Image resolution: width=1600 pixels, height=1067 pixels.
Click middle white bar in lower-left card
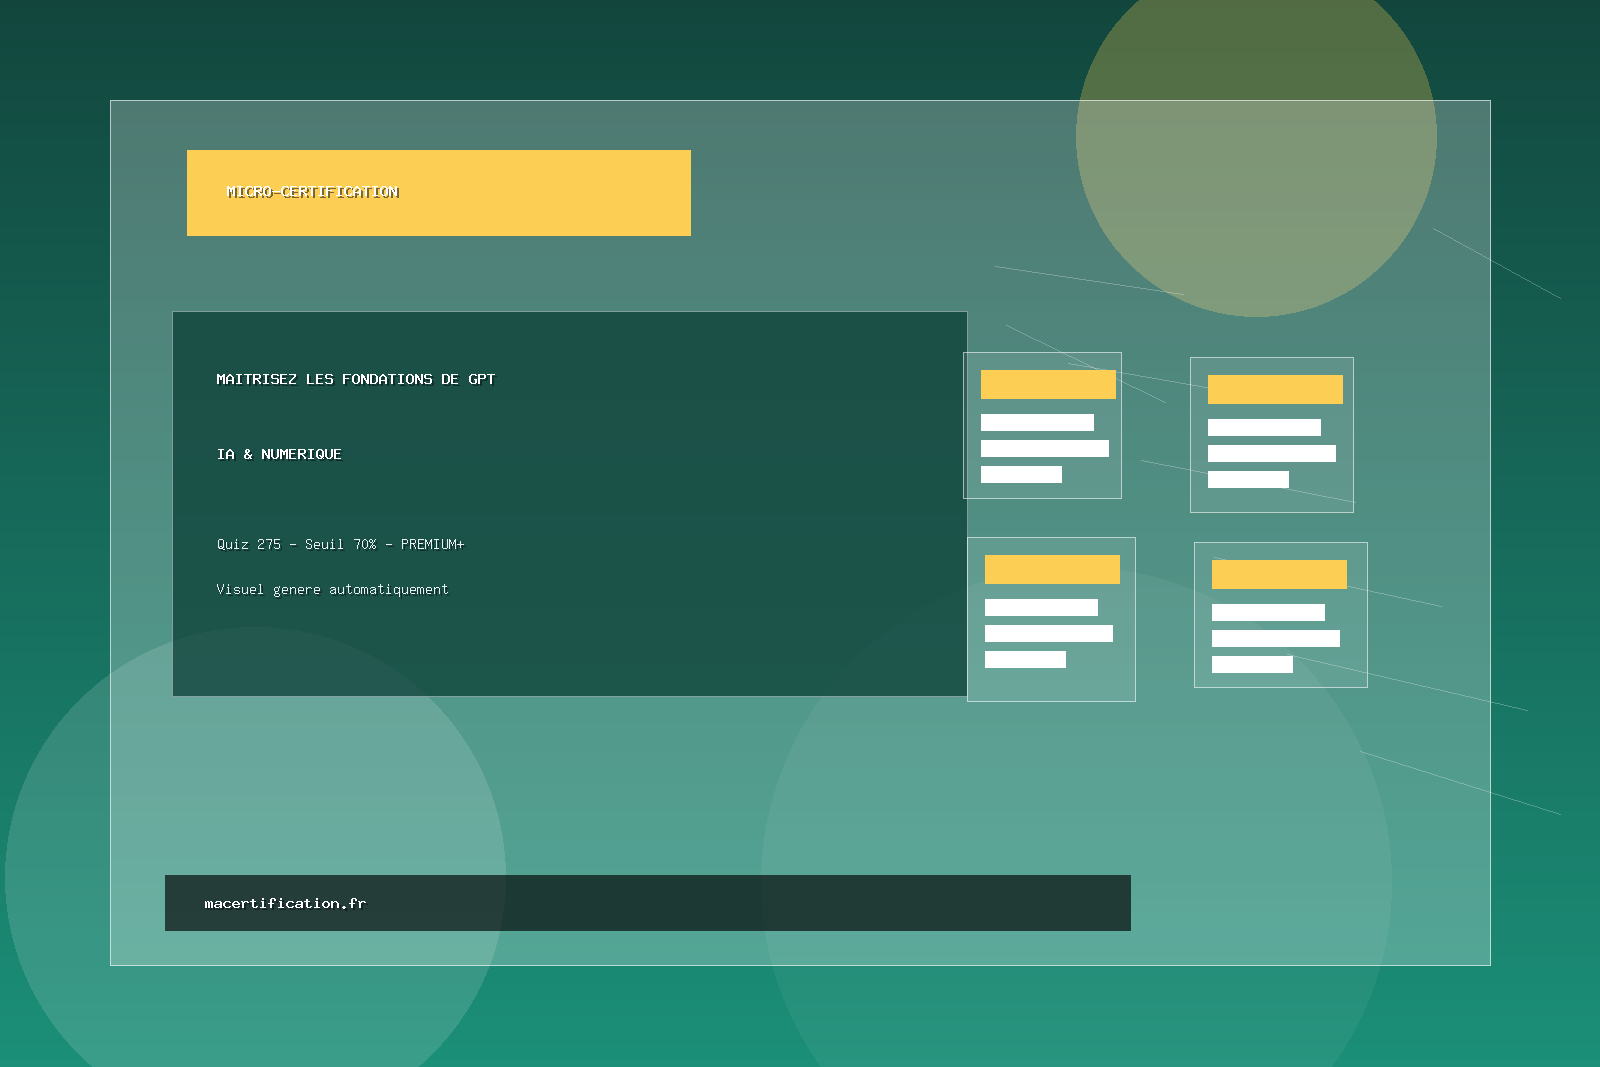pos(1048,633)
